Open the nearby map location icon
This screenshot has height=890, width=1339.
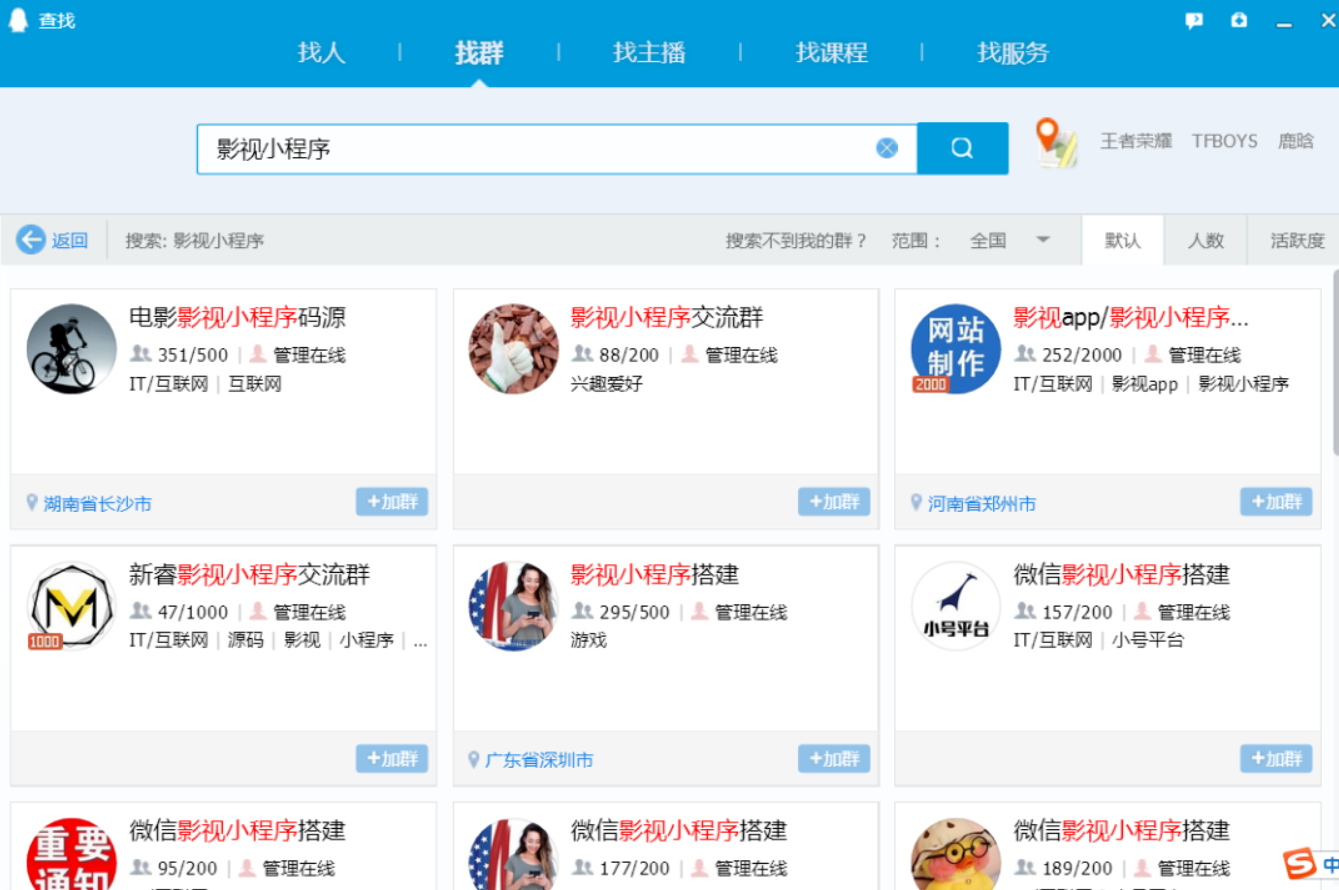(1056, 143)
